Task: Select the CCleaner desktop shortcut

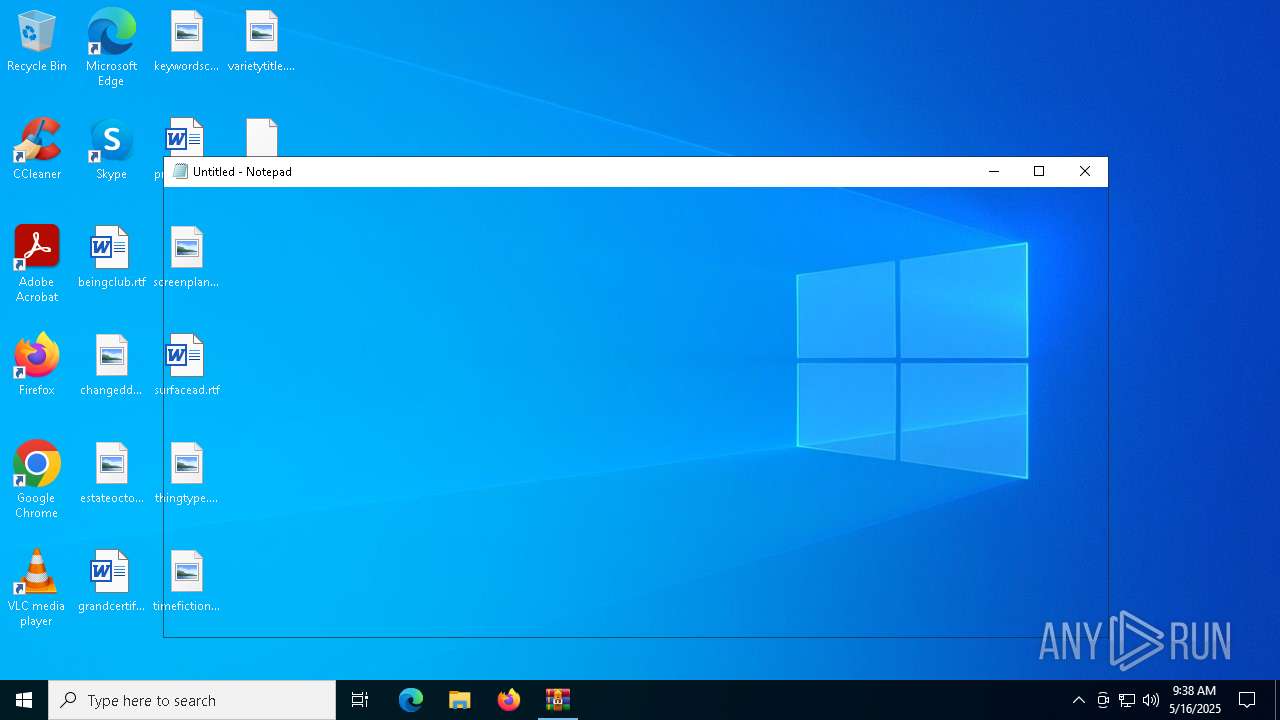Action: pos(37,150)
